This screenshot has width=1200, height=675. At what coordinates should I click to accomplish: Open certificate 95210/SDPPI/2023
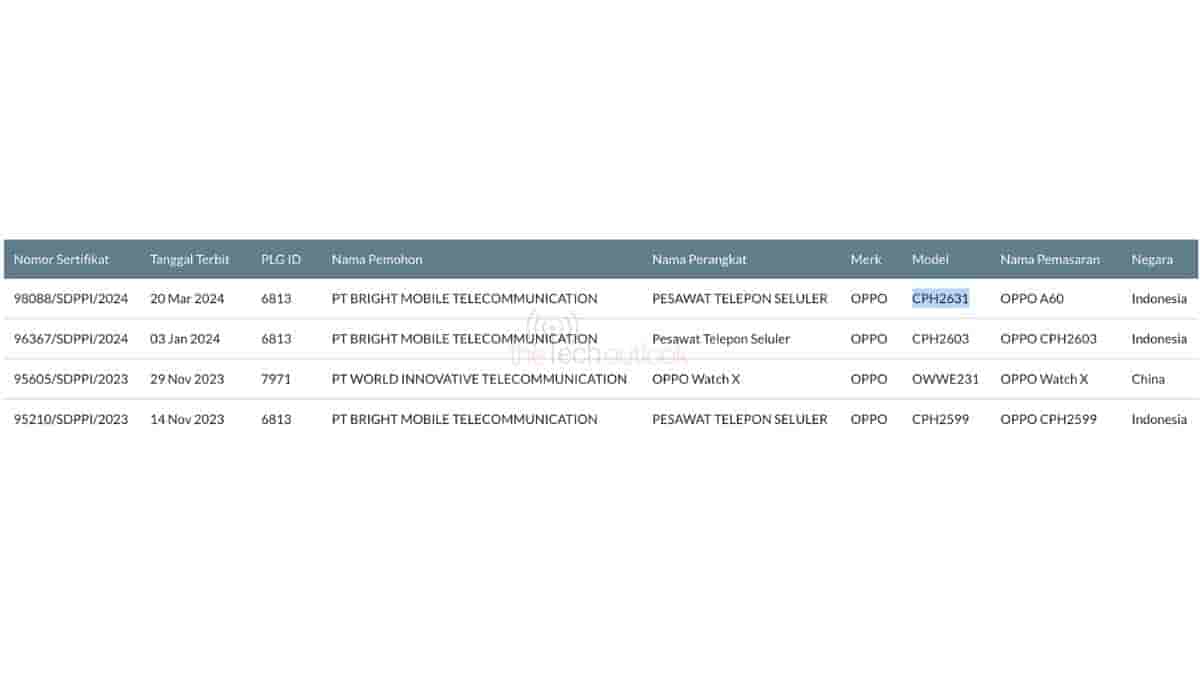pyautogui.click(x=71, y=419)
